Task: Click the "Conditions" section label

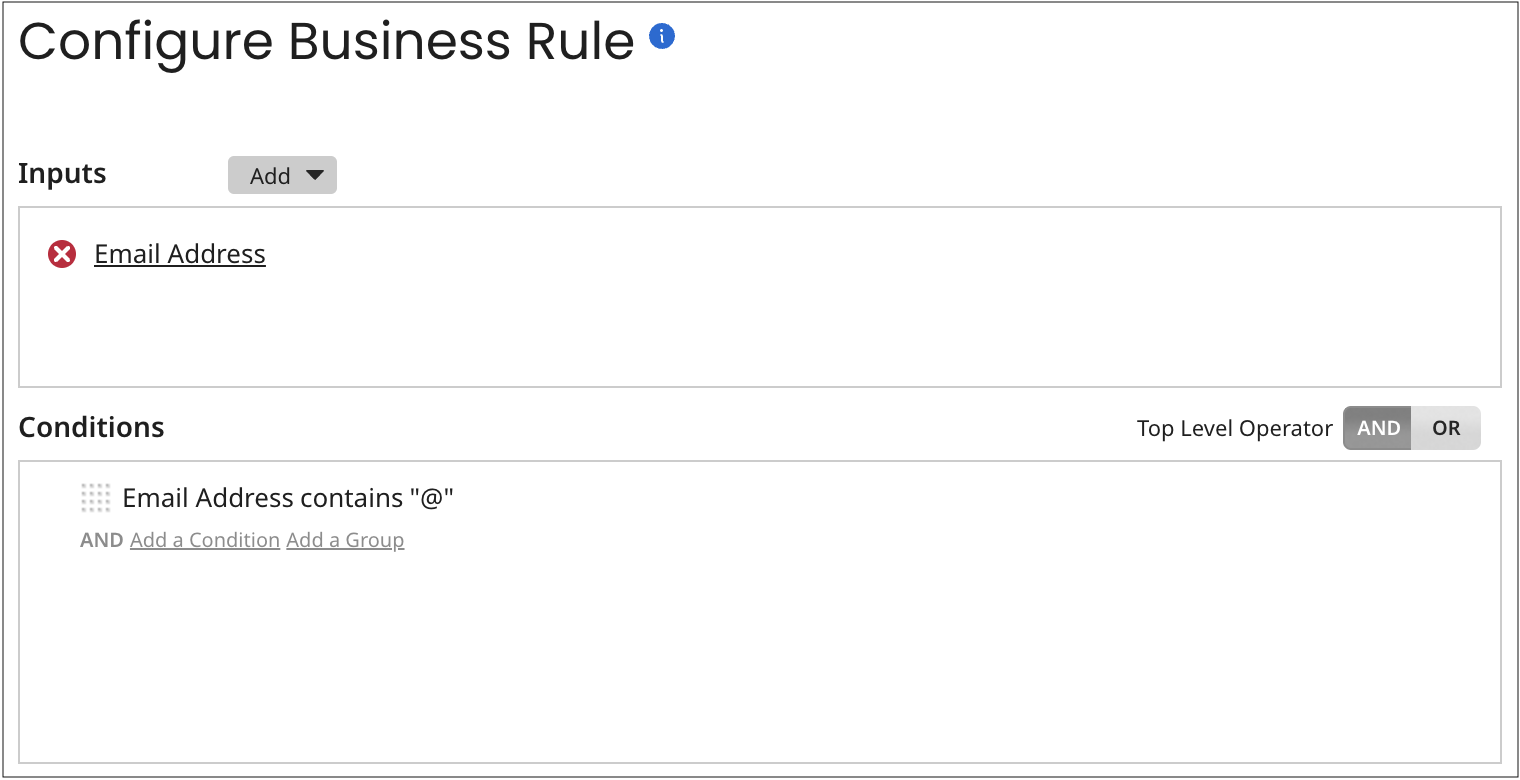Action: (x=91, y=428)
